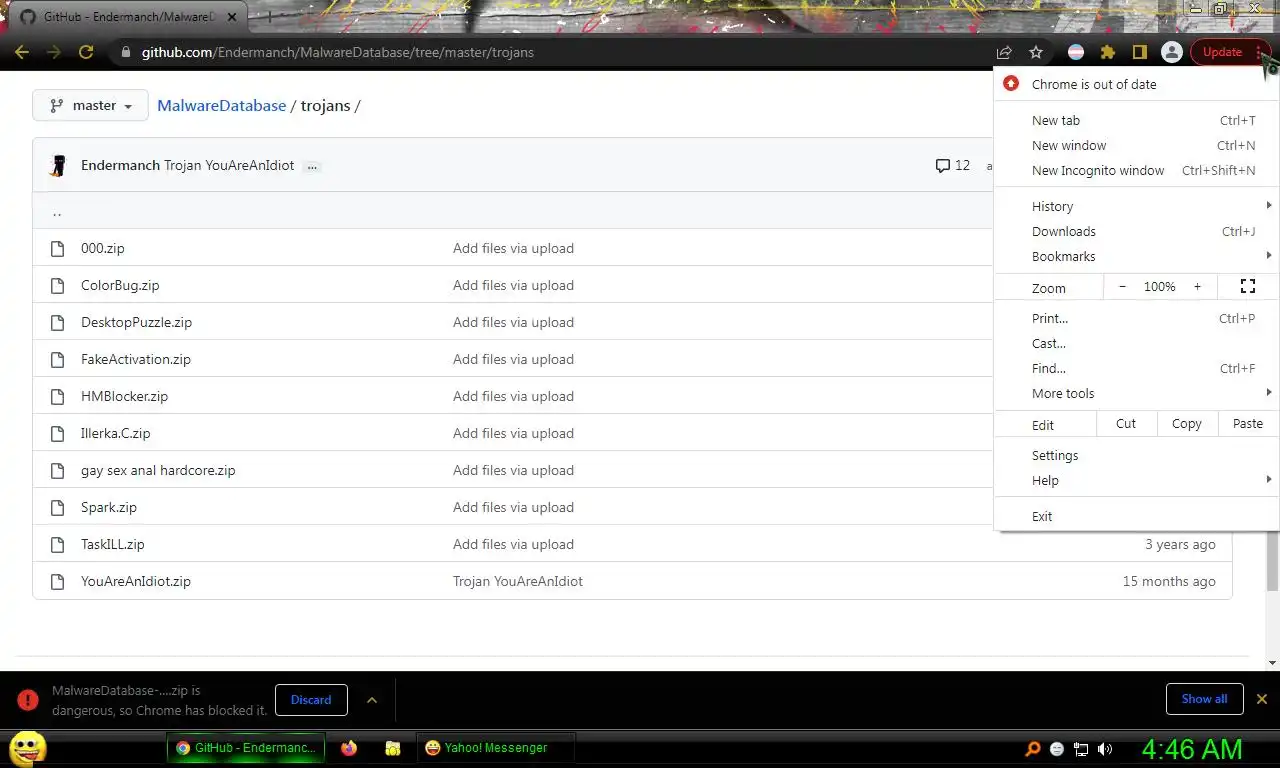
Task: Click the red Update button
Action: (x=1222, y=52)
